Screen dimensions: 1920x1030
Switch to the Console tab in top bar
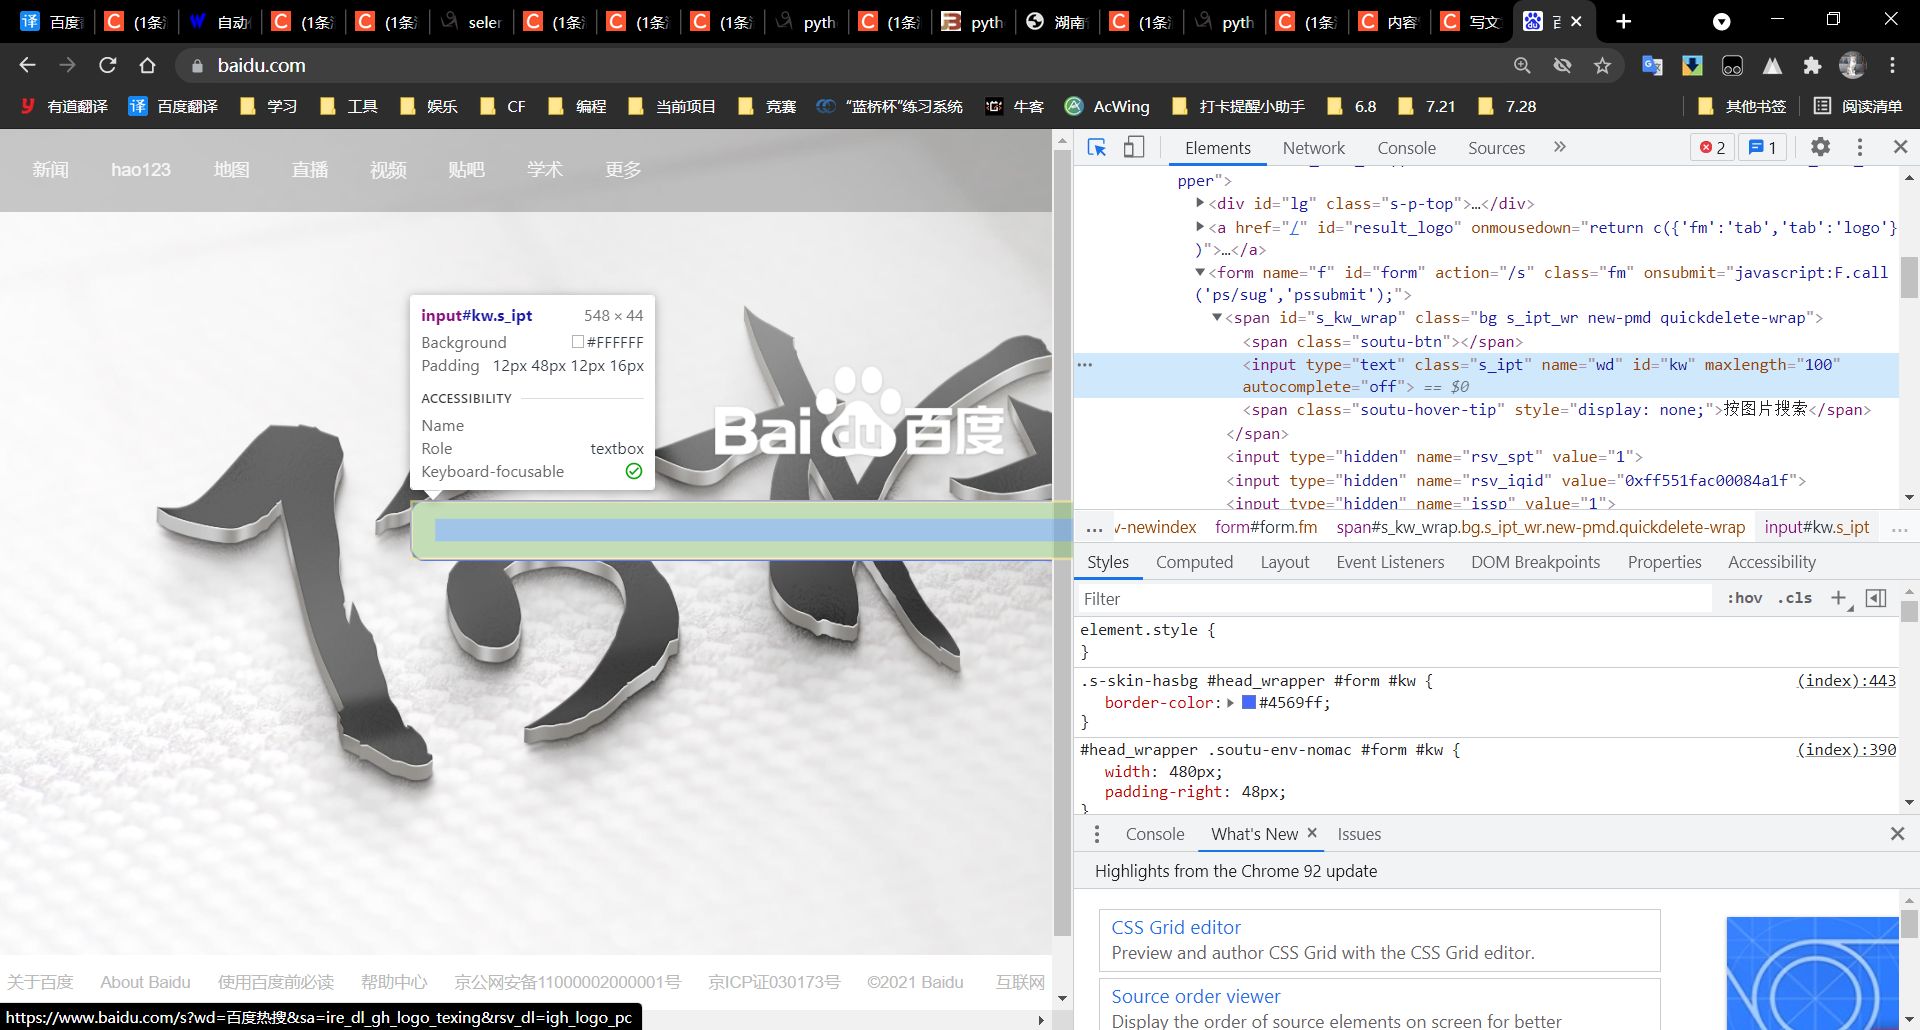coord(1406,148)
